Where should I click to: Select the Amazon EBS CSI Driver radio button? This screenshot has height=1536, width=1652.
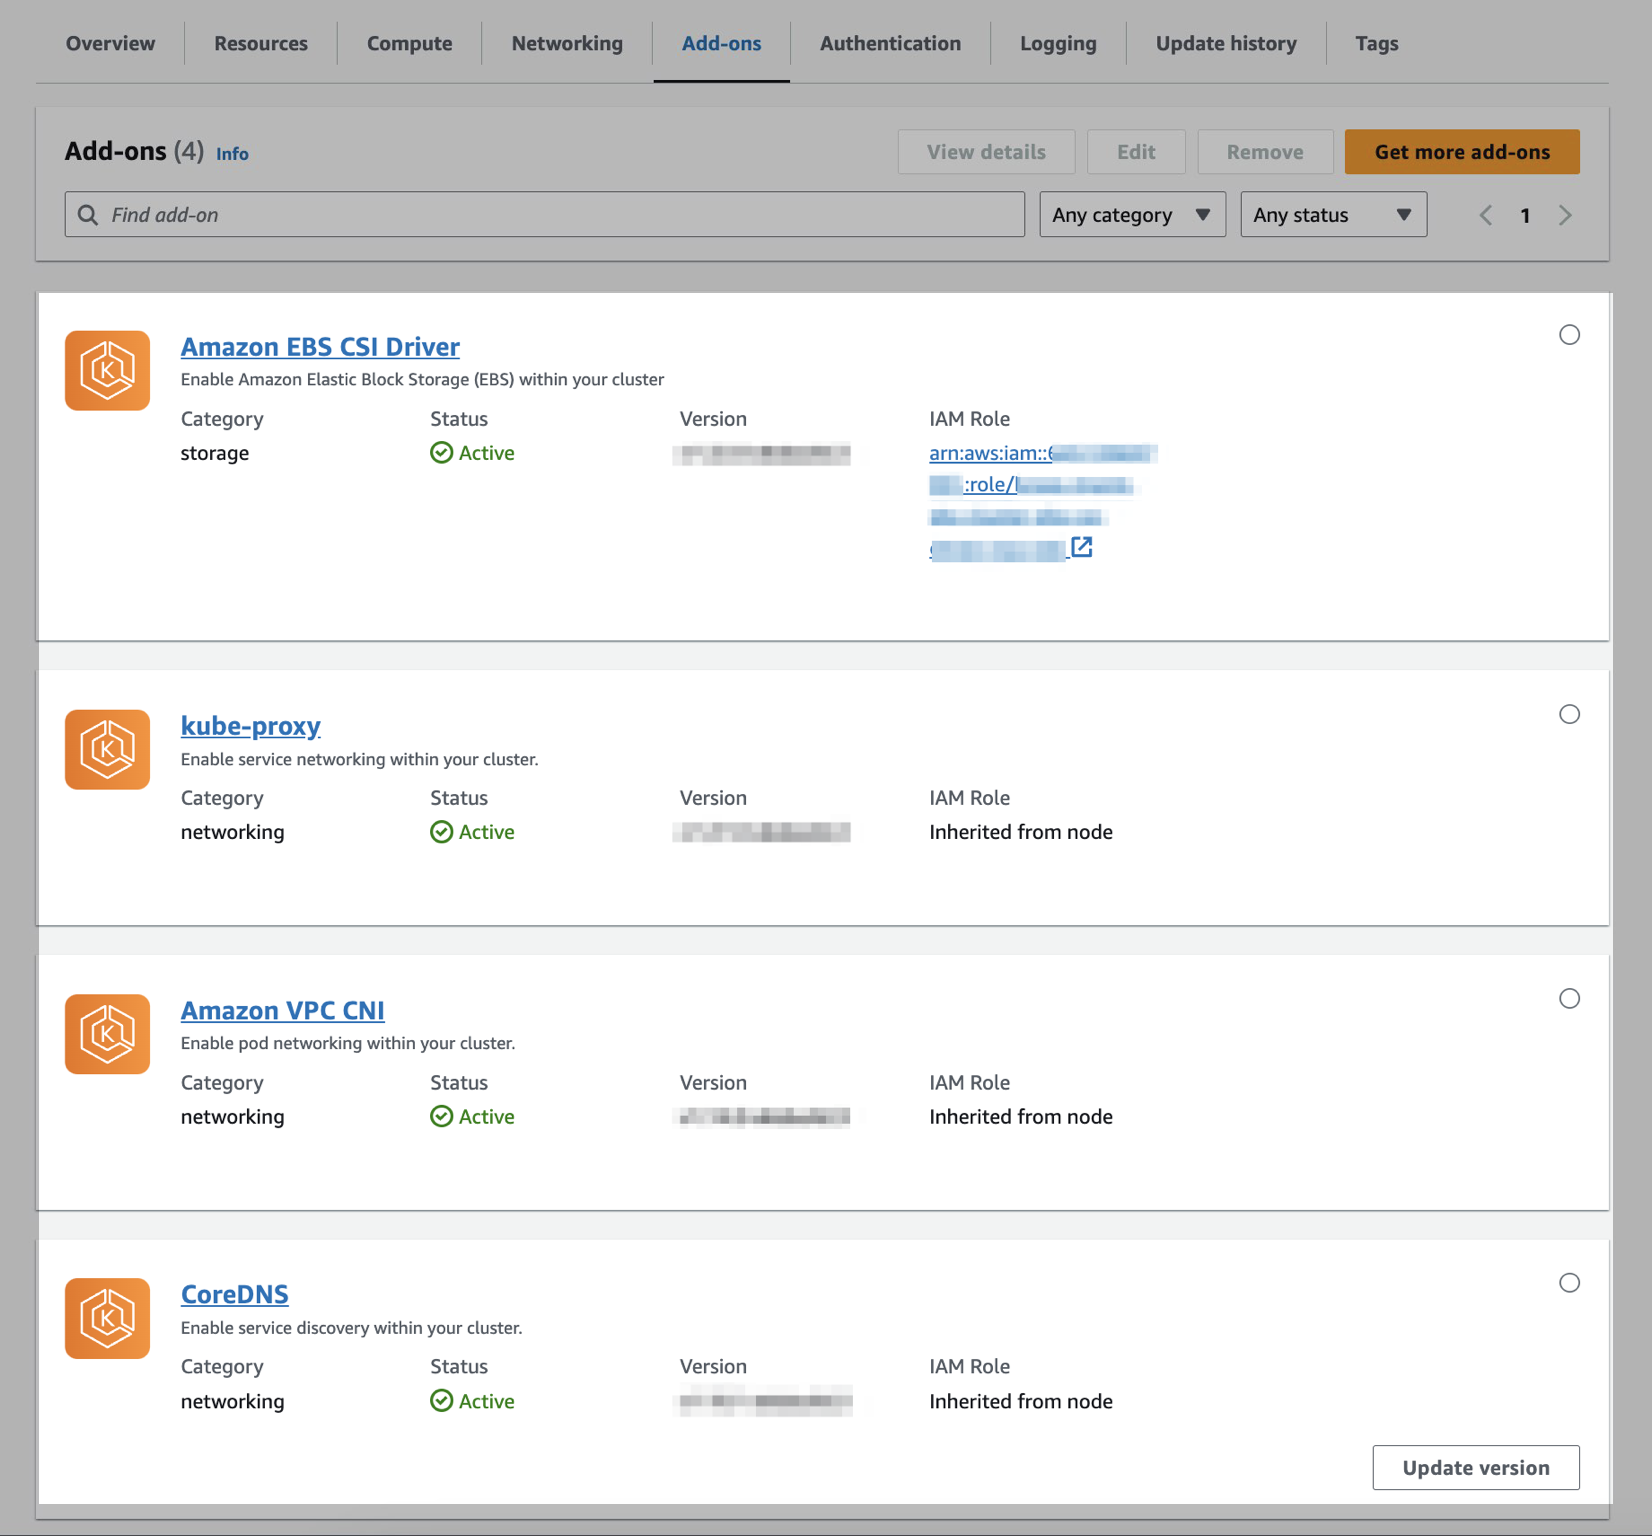click(1569, 335)
